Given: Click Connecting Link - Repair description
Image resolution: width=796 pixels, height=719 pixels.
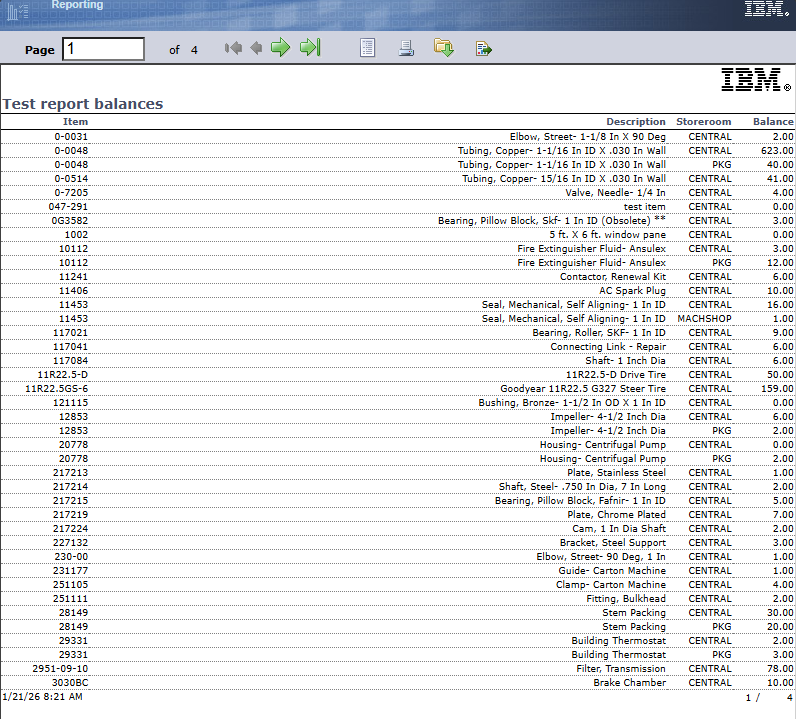Looking at the screenshot, I should [x=608, y=346].
